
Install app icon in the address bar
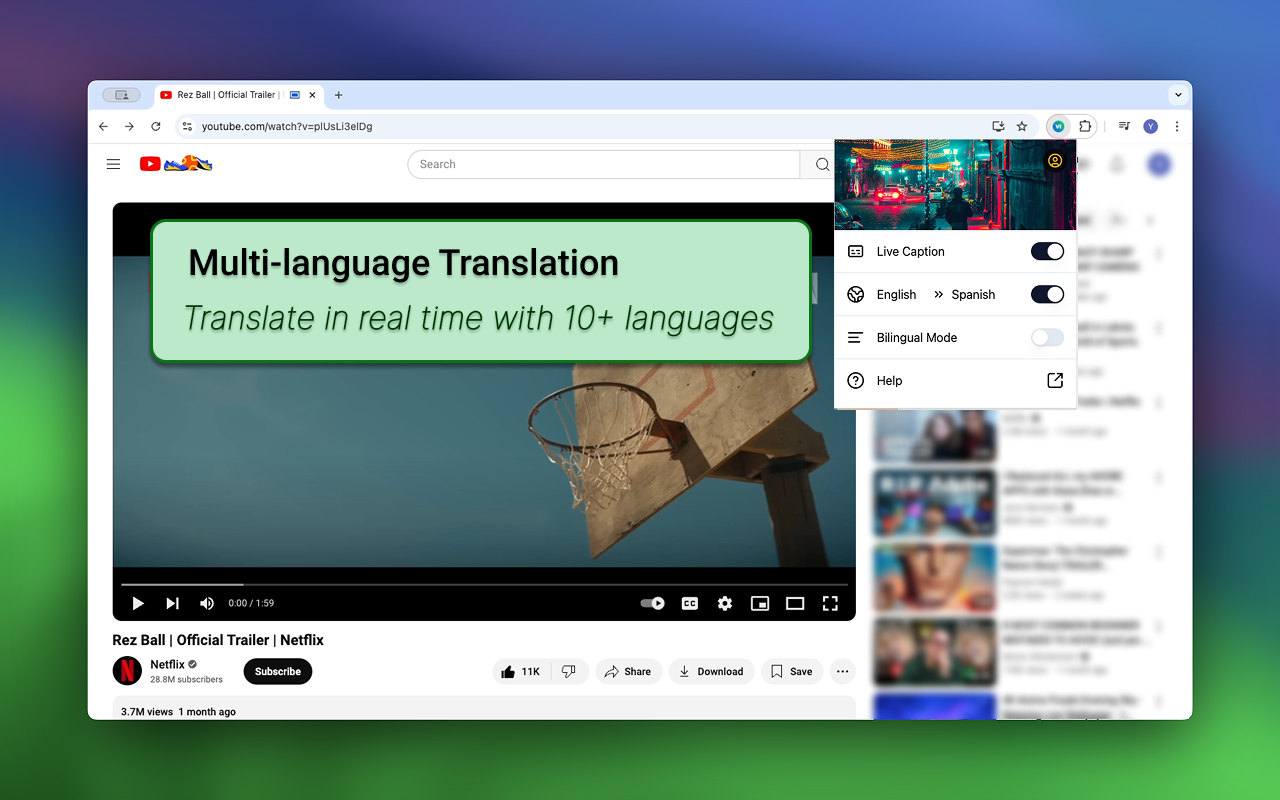pos(997,126)
